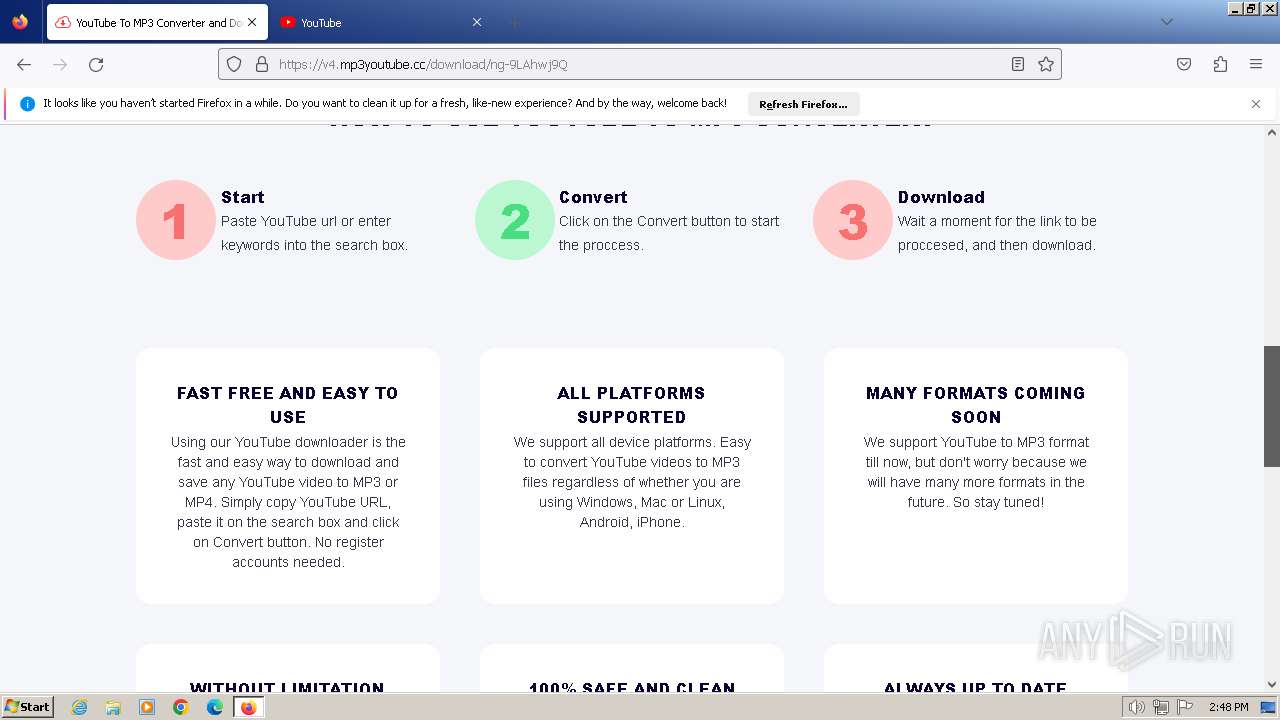The image size is (1280, 720).
Task: Open the network tray icon
Action: tap(1161, 707)
